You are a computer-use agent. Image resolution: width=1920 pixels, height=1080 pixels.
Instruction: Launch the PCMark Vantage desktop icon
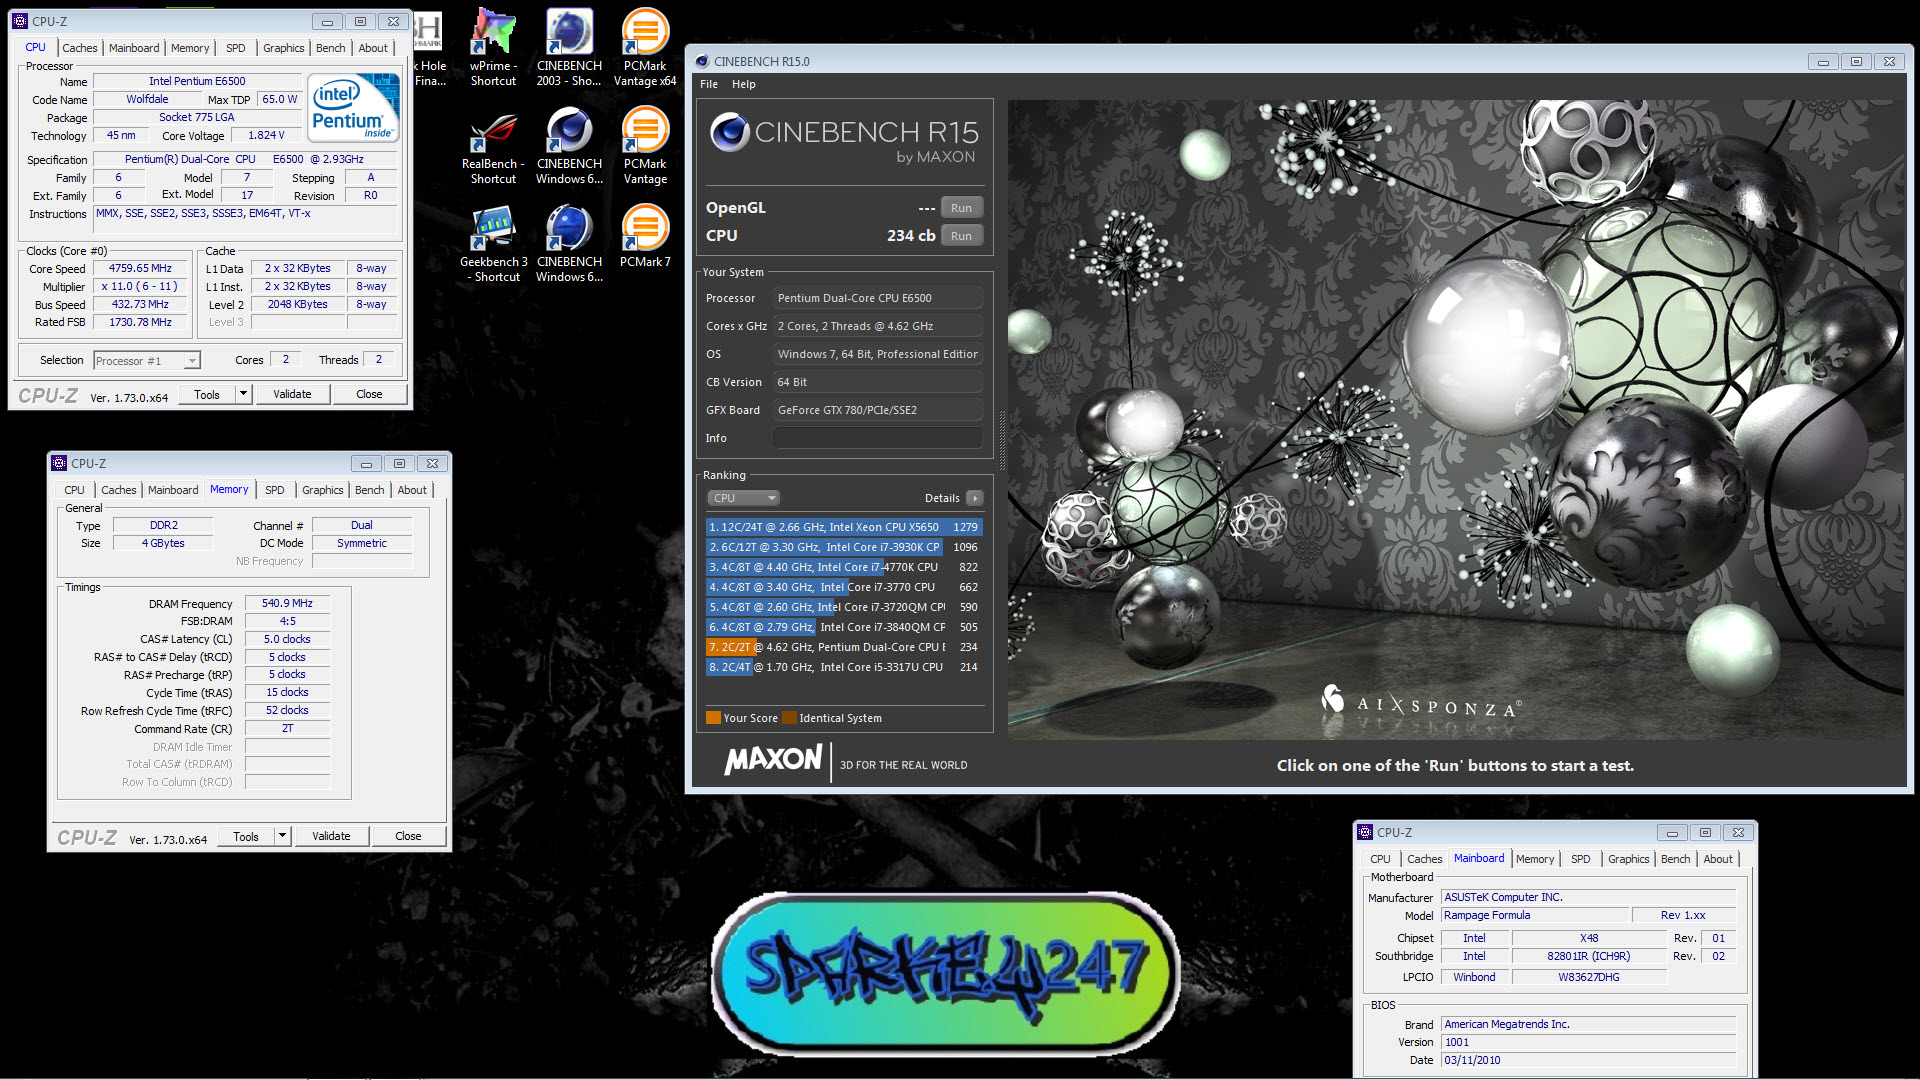click(645, 146)
